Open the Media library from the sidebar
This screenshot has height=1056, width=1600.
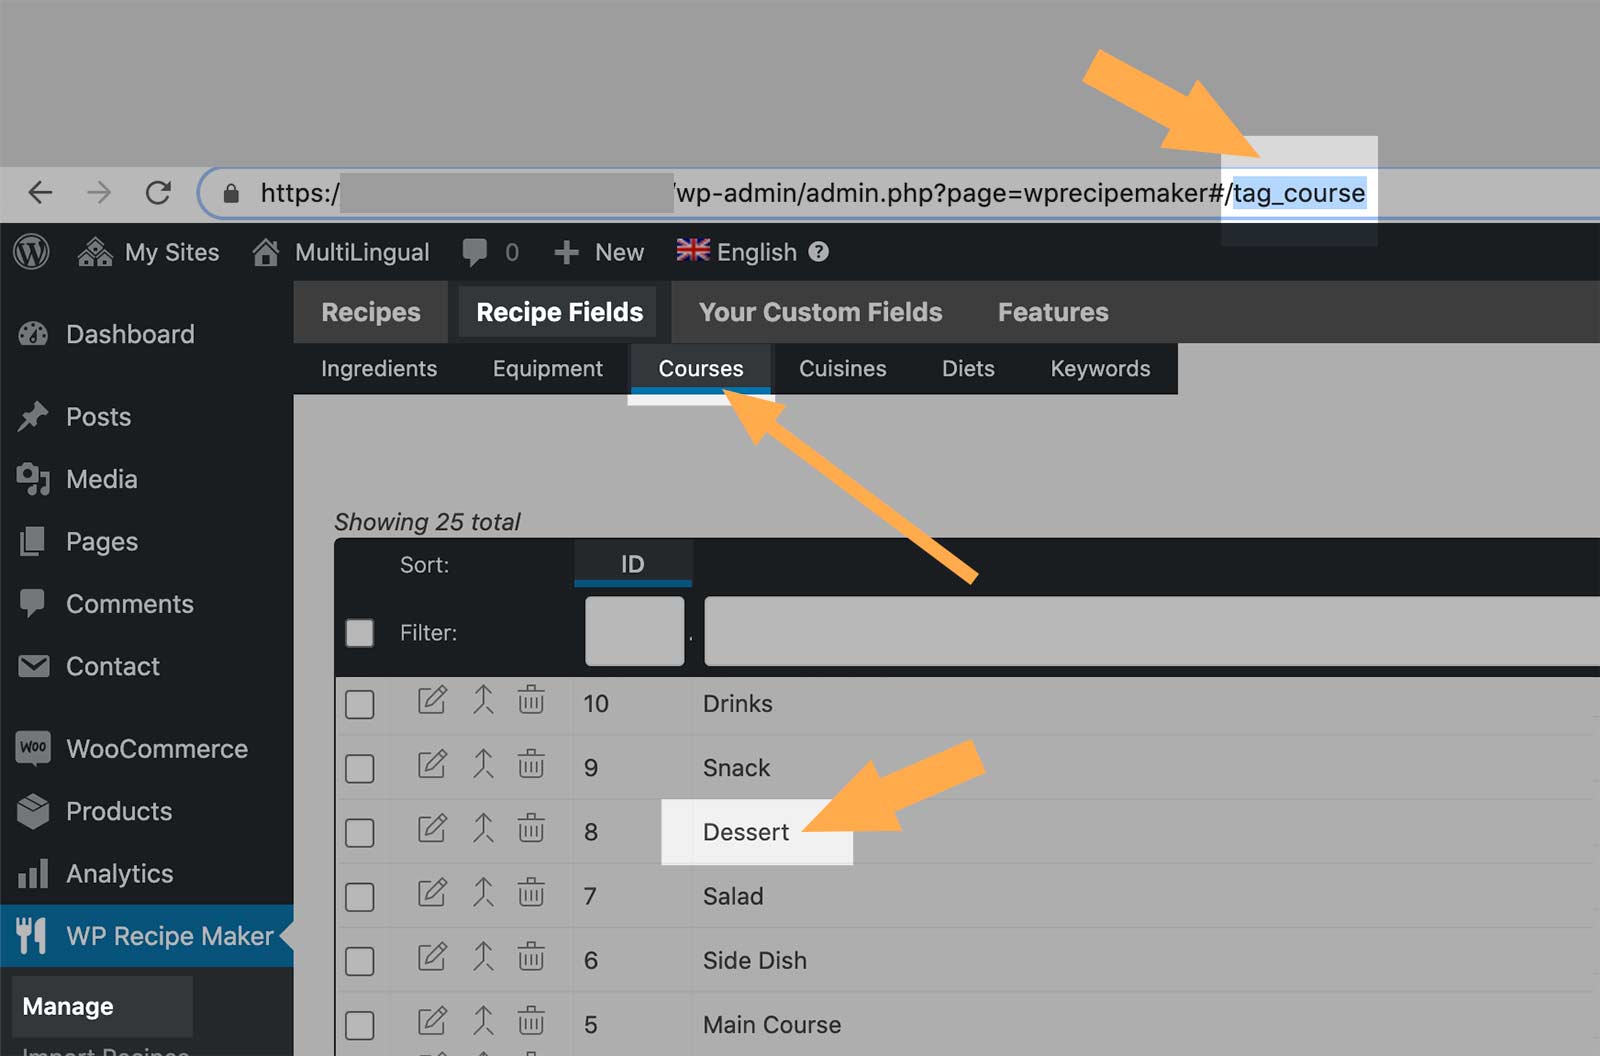click(x=100, y=479)
